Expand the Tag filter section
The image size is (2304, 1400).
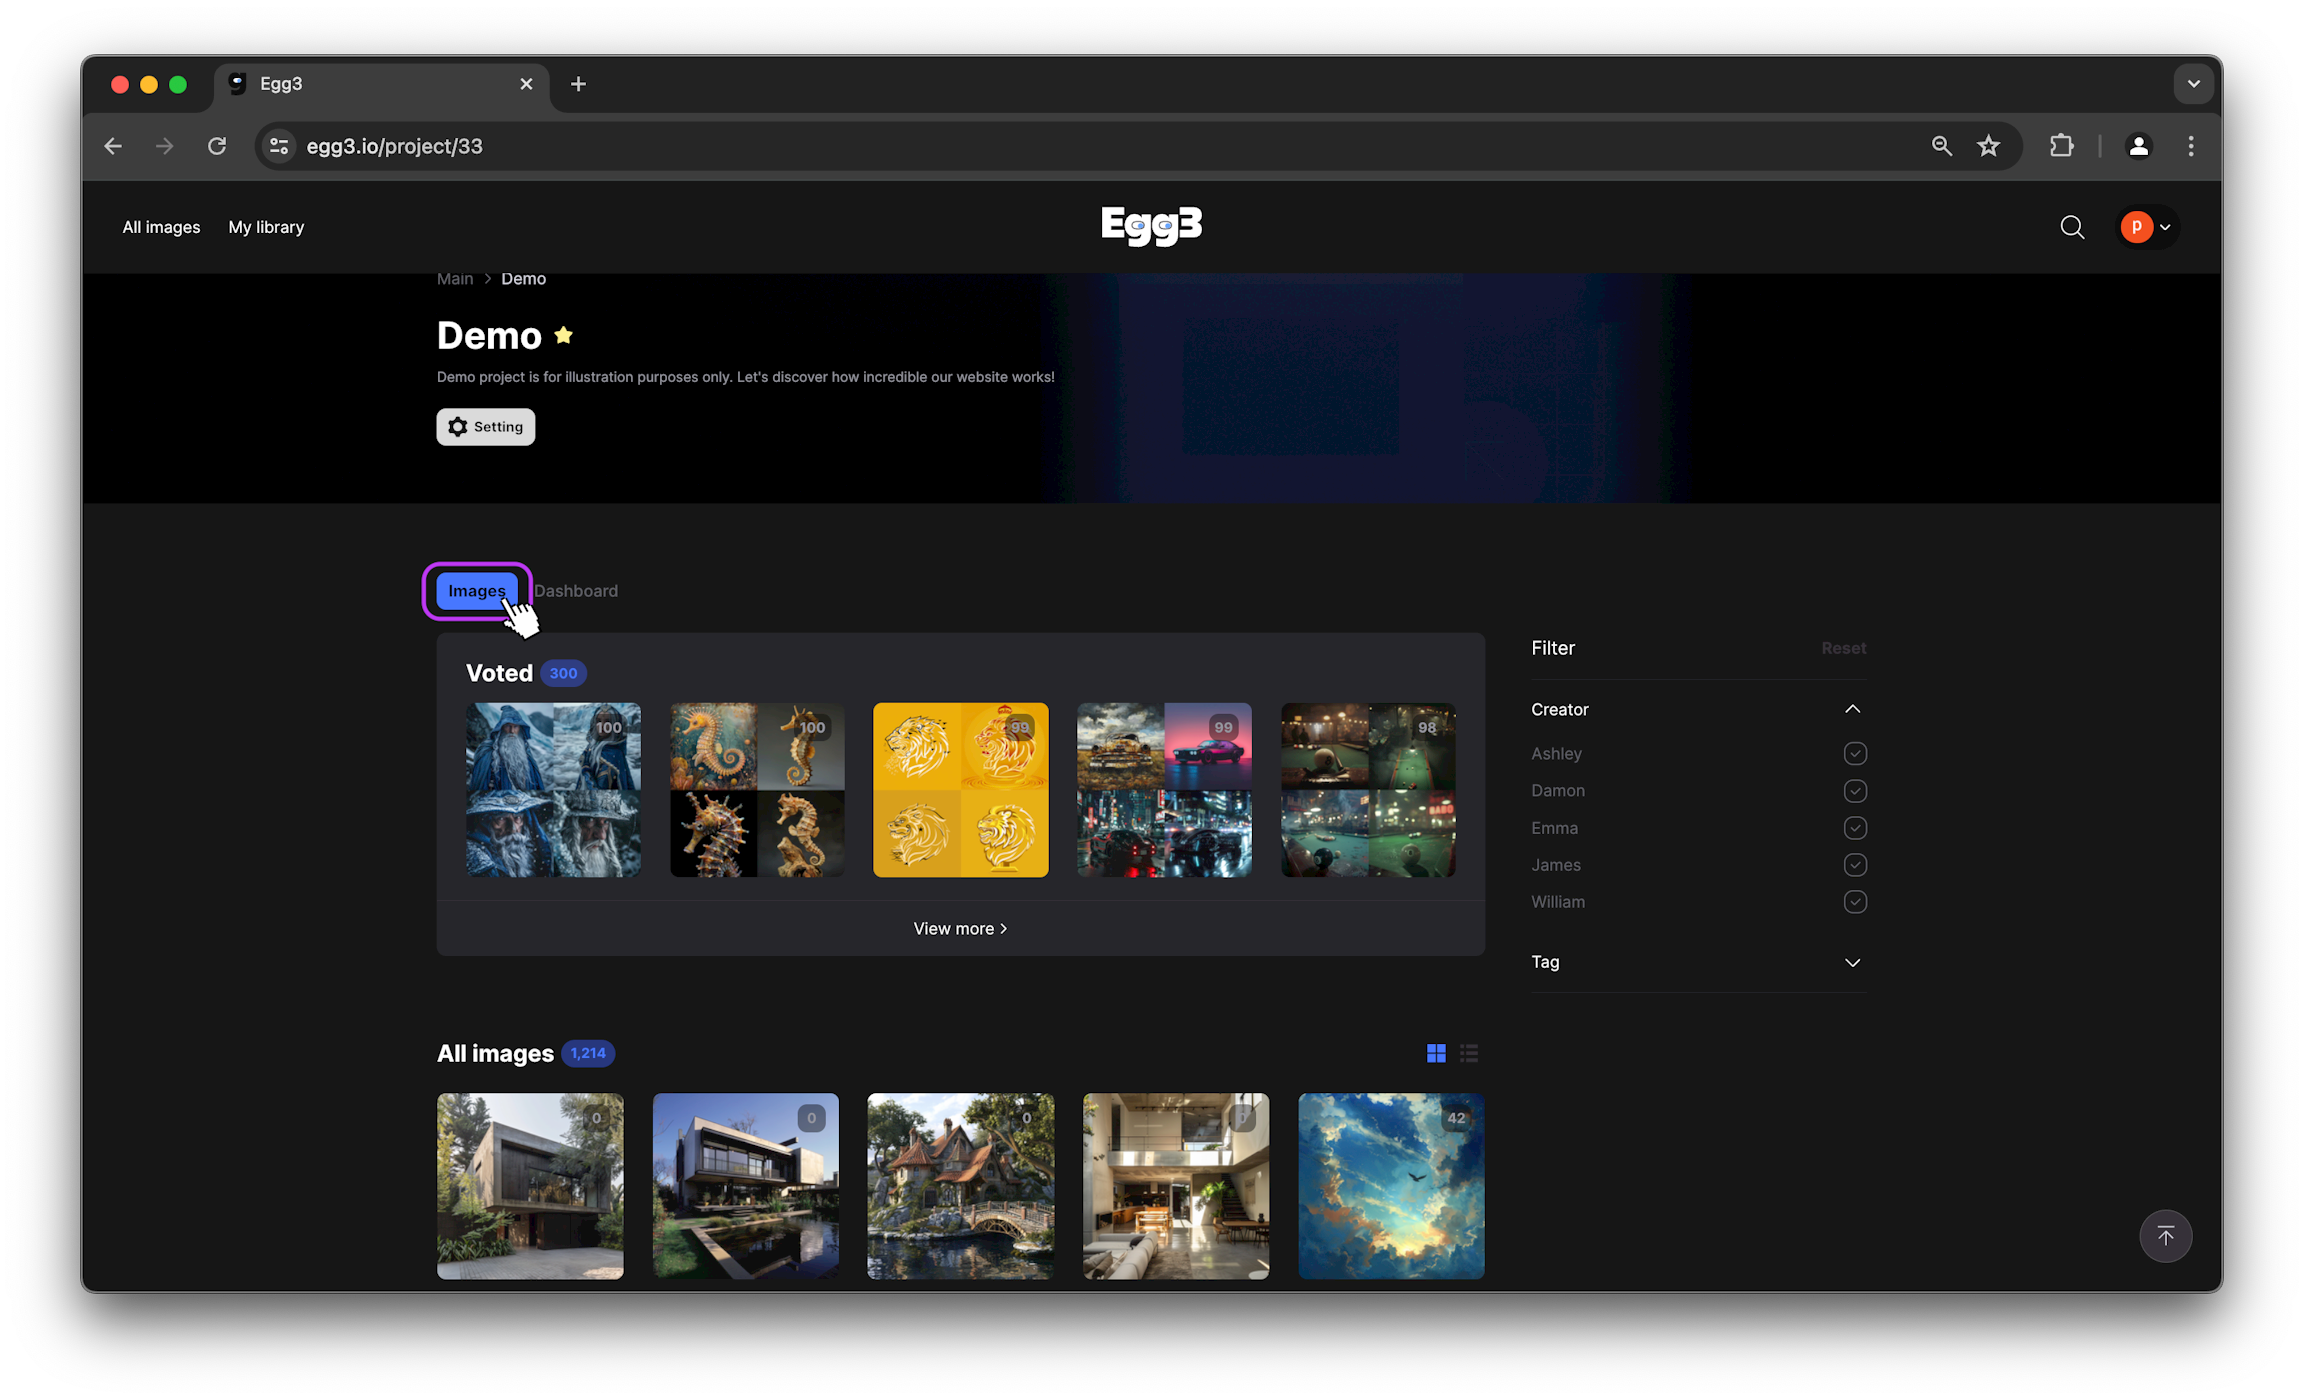tap(1852, 962)
